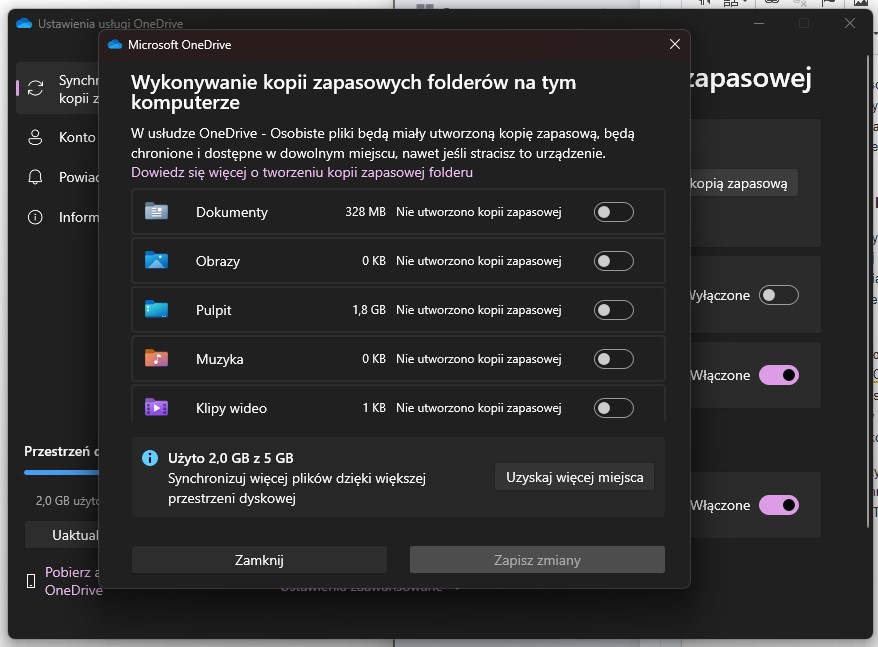This screenshot has width=878, height=647.
Task: Click the Muzyka music folder icon
Action: point(156,359)
